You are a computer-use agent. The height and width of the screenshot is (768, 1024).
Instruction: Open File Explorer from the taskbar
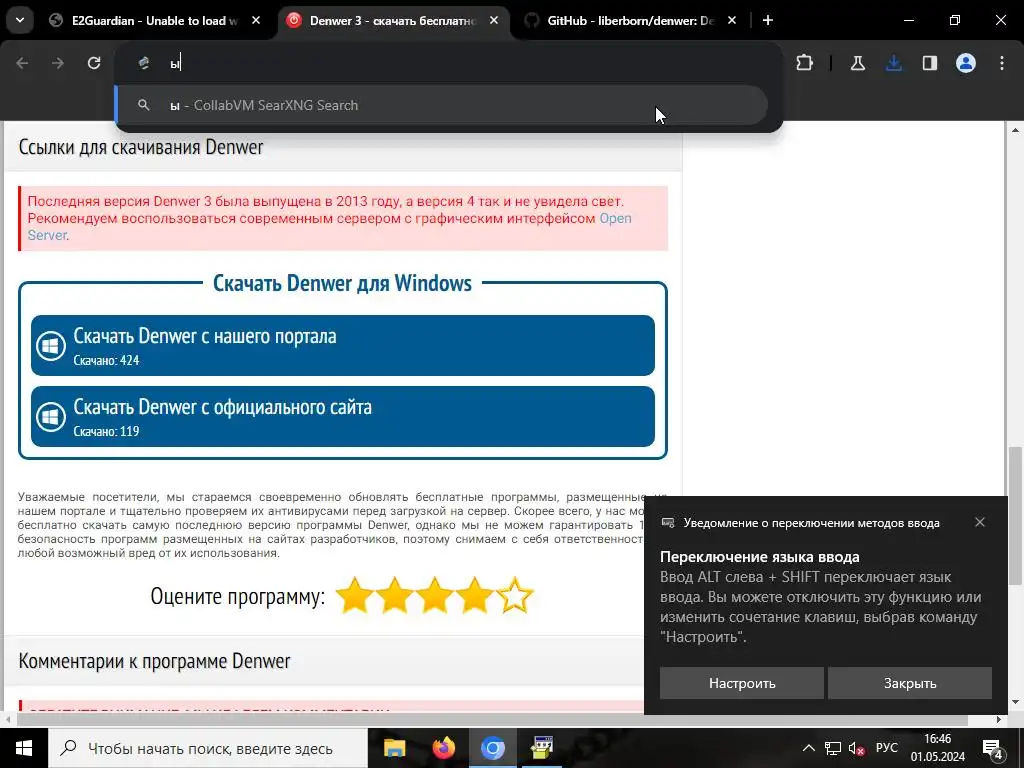[394, 748]
